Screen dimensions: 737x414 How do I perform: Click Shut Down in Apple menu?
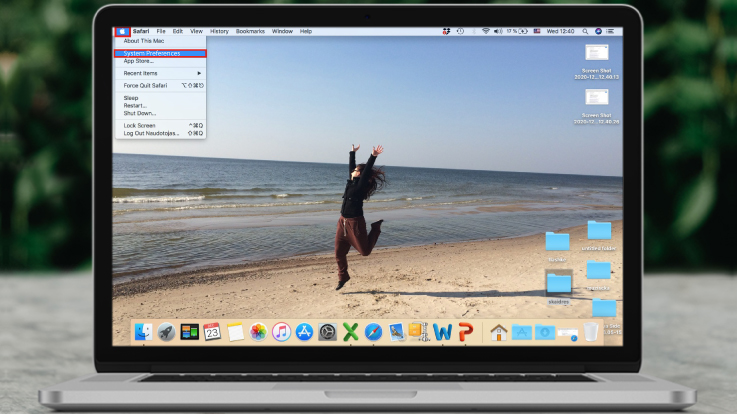coord(140,113)
